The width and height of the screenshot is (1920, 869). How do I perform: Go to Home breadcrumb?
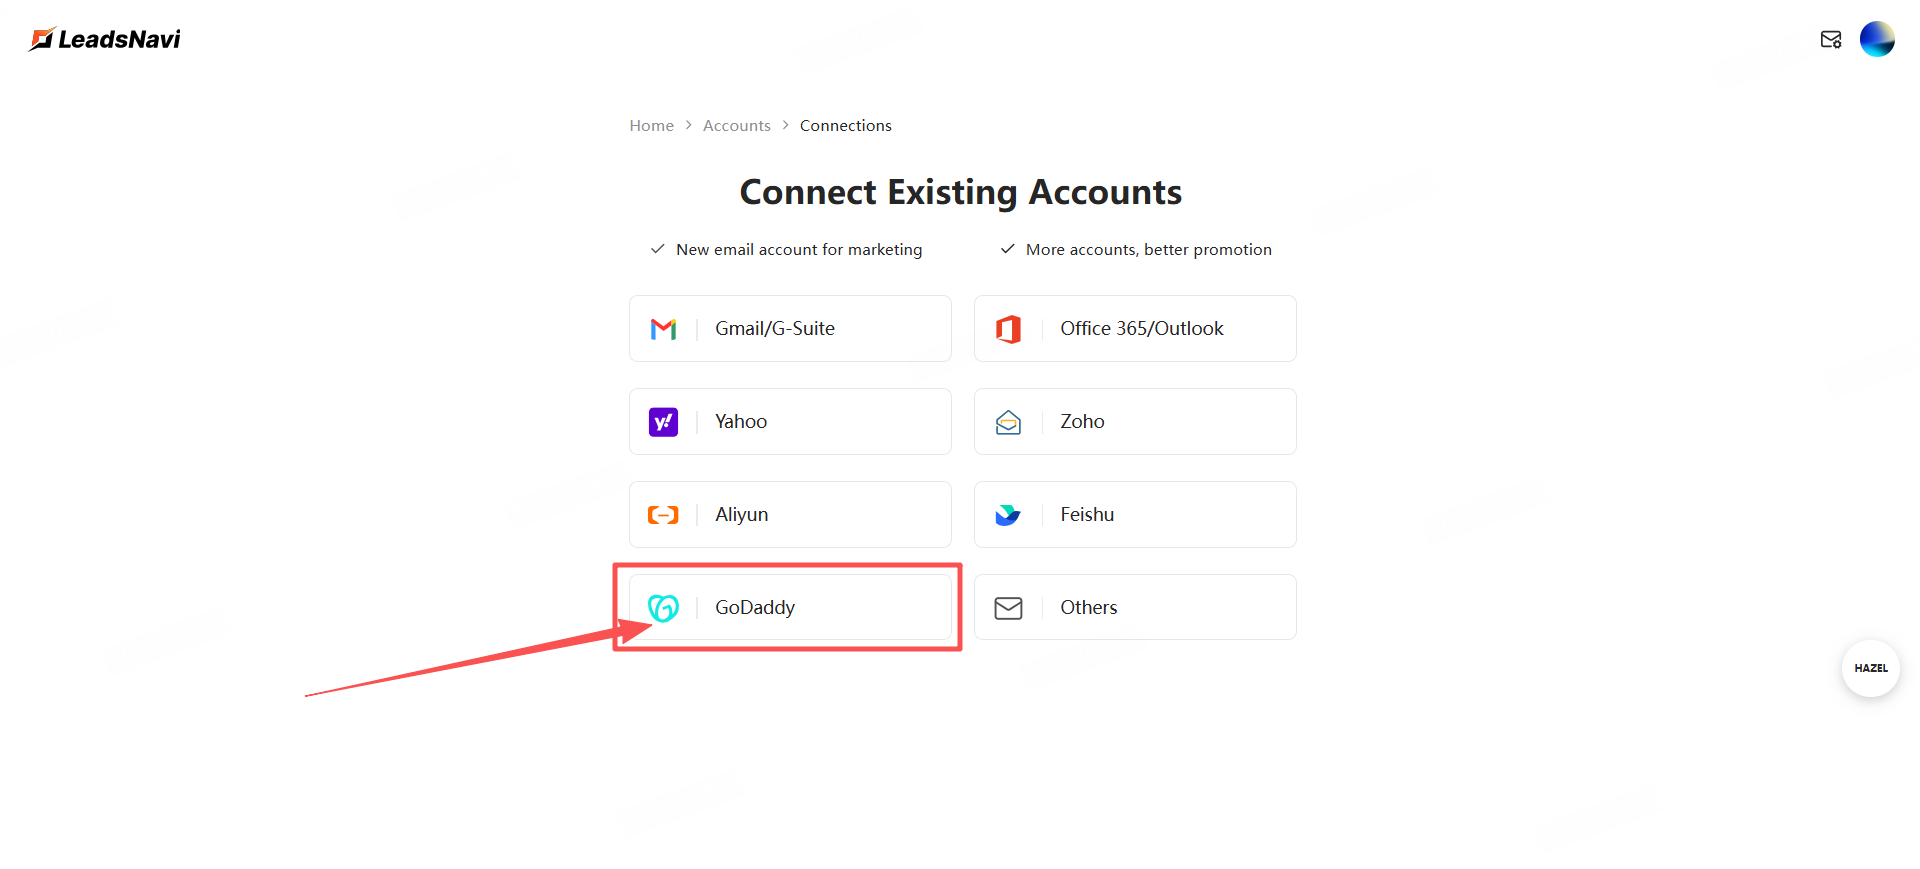pyautogui.click(x=651, y=126)
